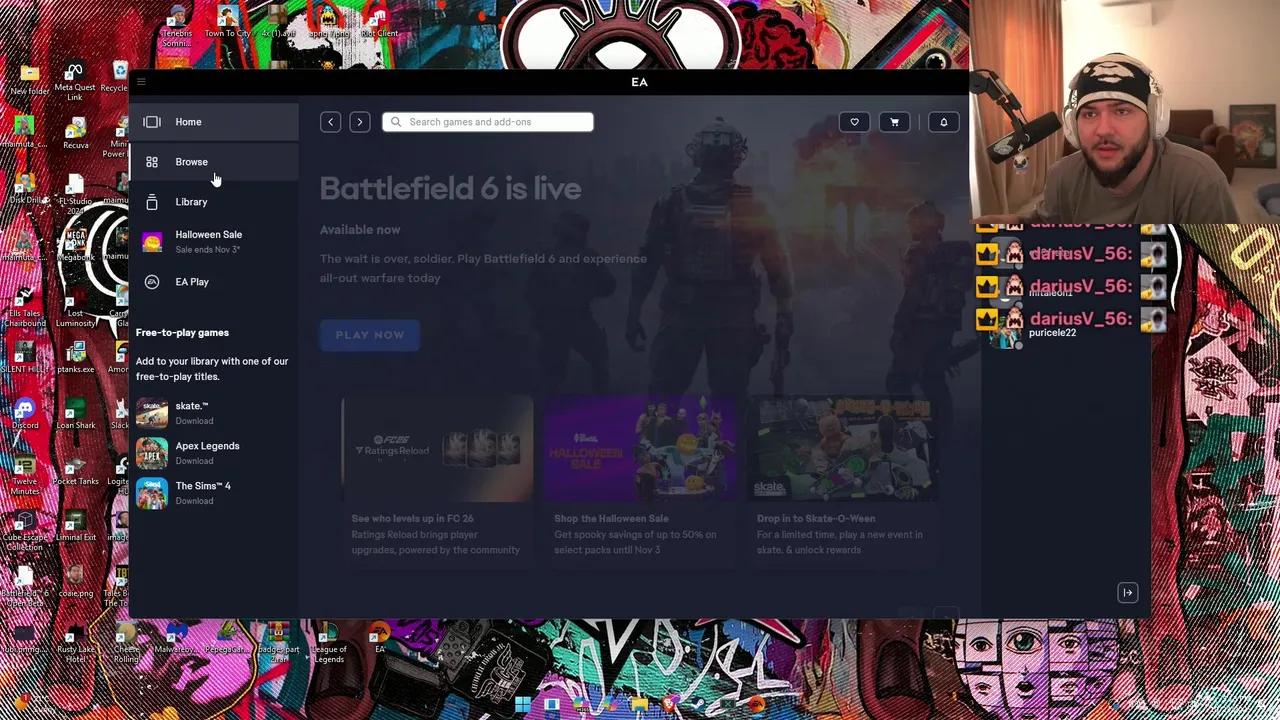Viewport: 1280px width, 720px height.
Task: Open the Riot Client desktop shortcut
Action: [x=378, y=22]
